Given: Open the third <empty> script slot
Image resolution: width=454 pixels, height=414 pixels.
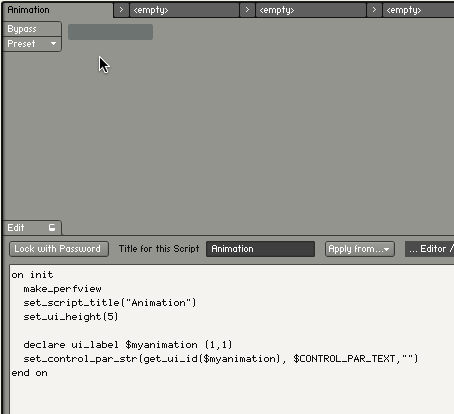Looking at the screenshot, I should tap(418, 10).
